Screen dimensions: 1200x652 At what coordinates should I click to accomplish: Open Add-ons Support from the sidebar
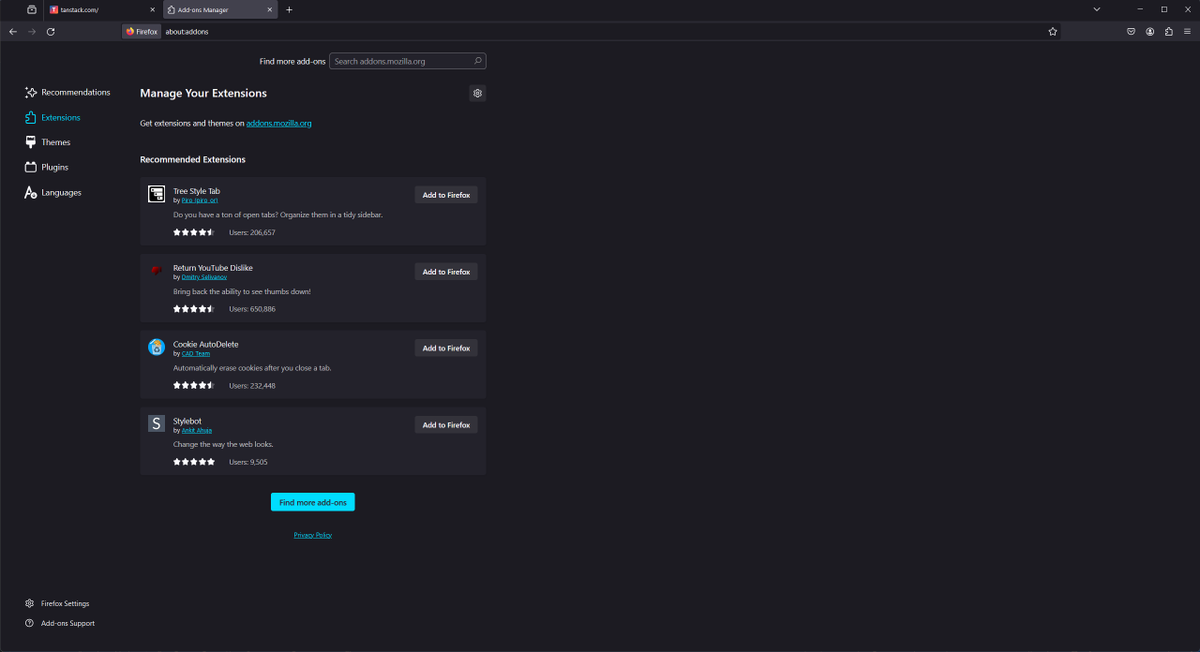click(60, 623)
